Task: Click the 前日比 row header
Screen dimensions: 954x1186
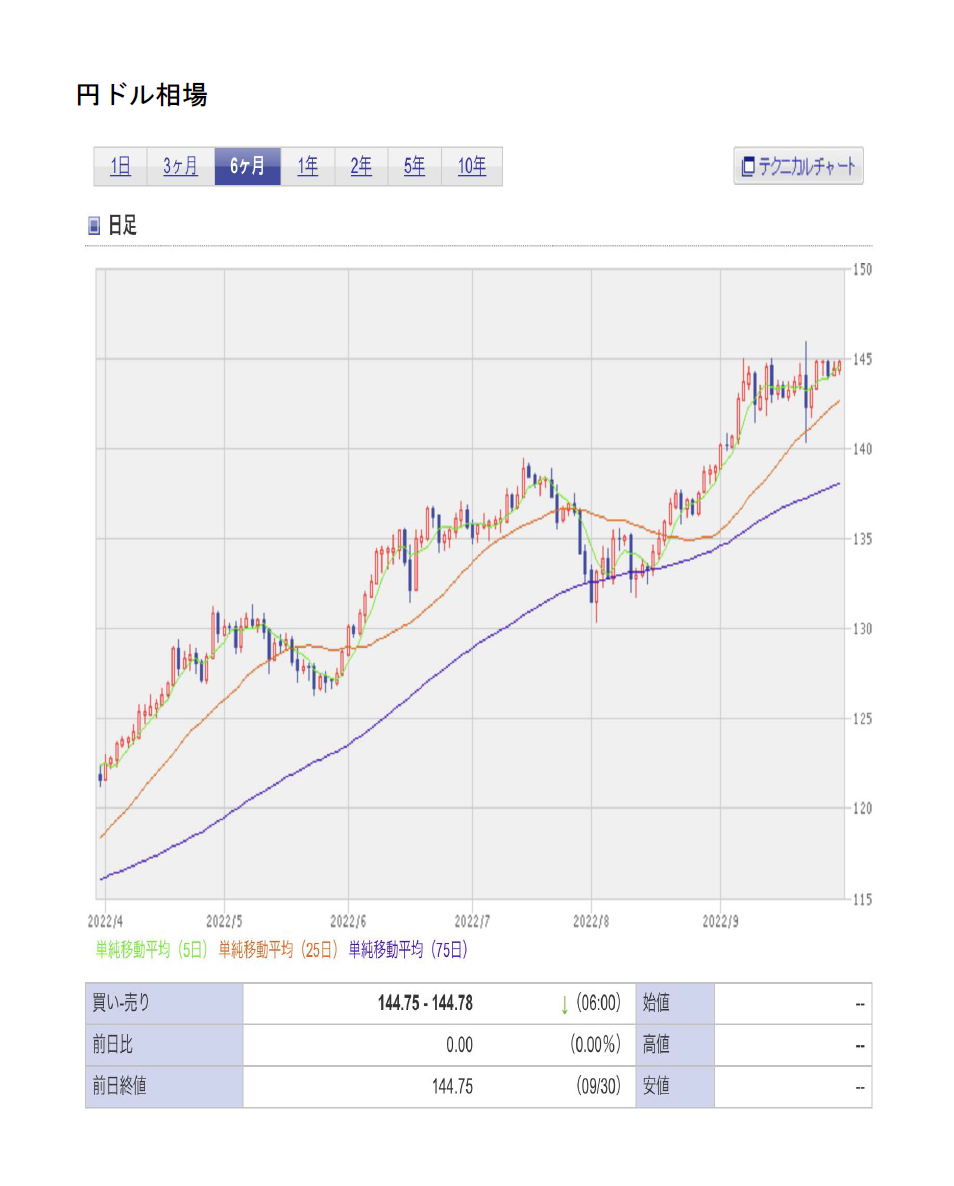Action: point(164,1045)
